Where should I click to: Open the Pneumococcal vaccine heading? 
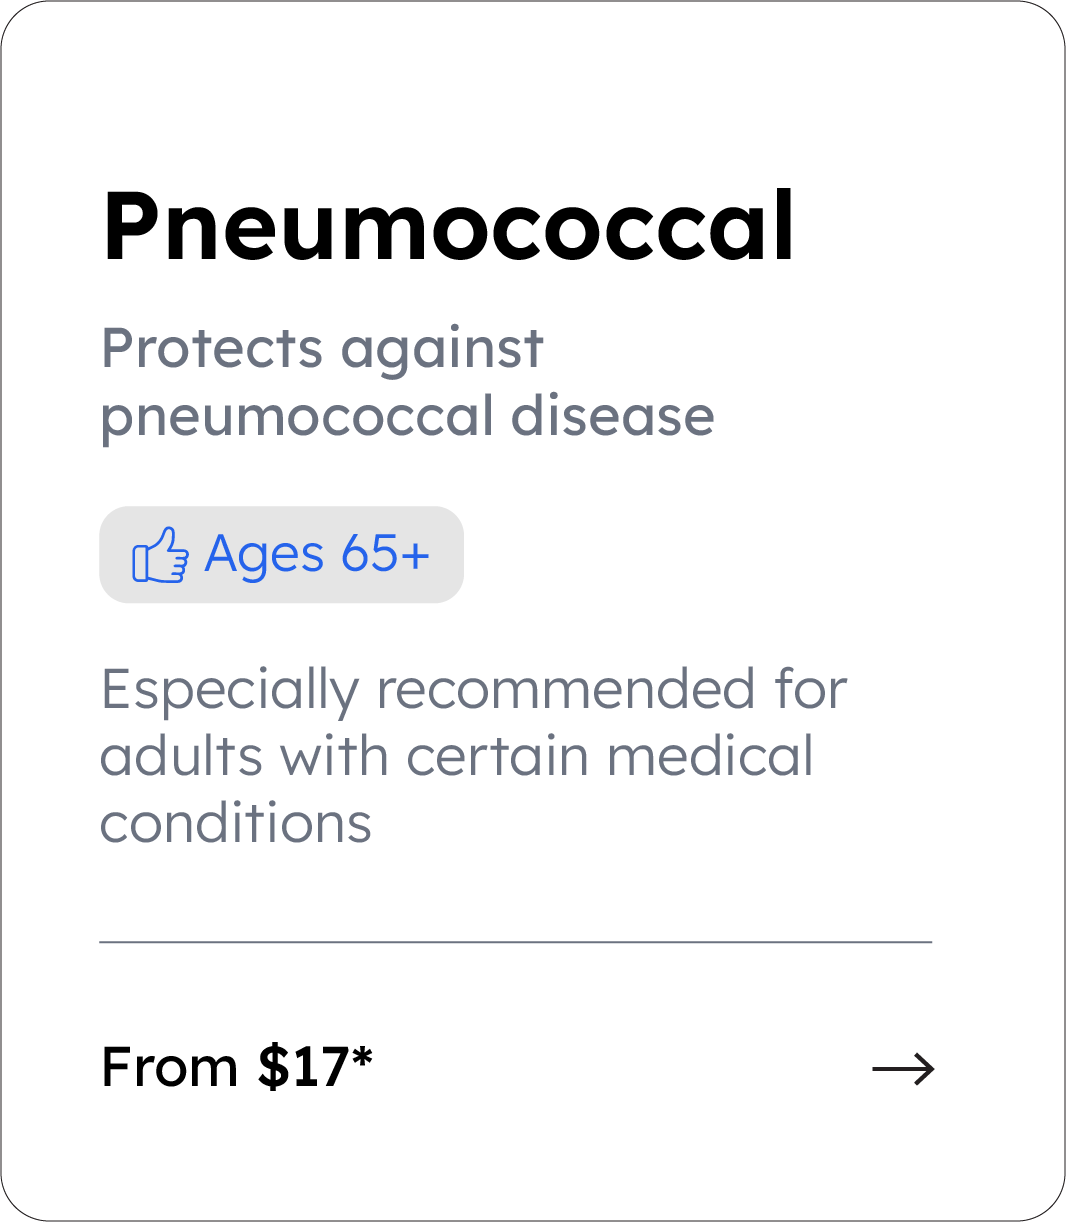tap(449, 226)
